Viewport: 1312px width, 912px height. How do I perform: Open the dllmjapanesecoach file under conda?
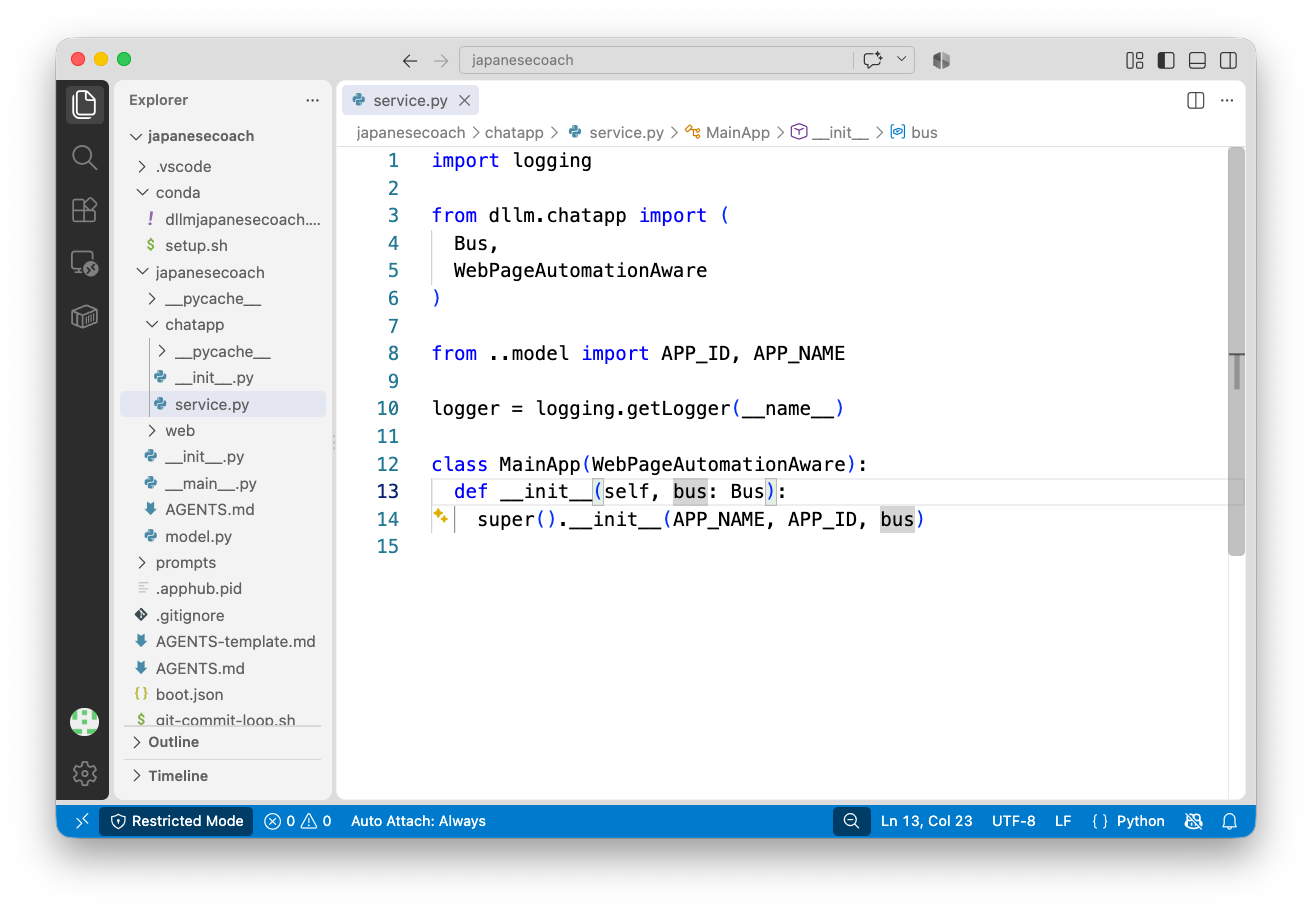point(243,219)
